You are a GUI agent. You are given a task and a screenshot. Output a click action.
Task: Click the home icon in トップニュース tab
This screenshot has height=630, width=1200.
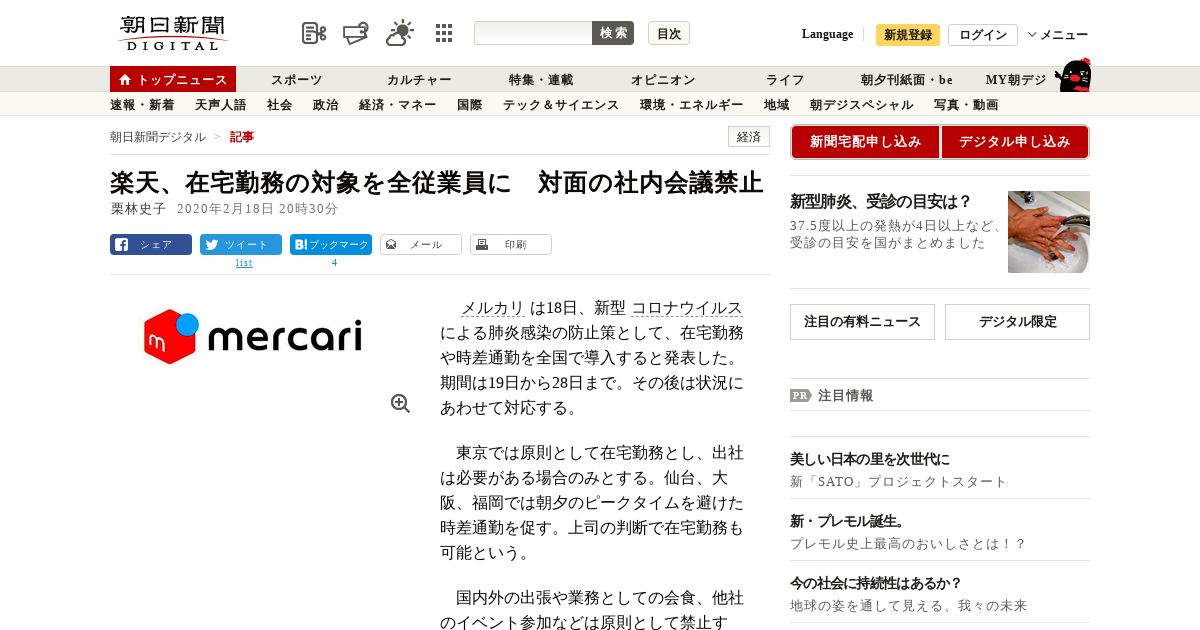coord(125,80)
